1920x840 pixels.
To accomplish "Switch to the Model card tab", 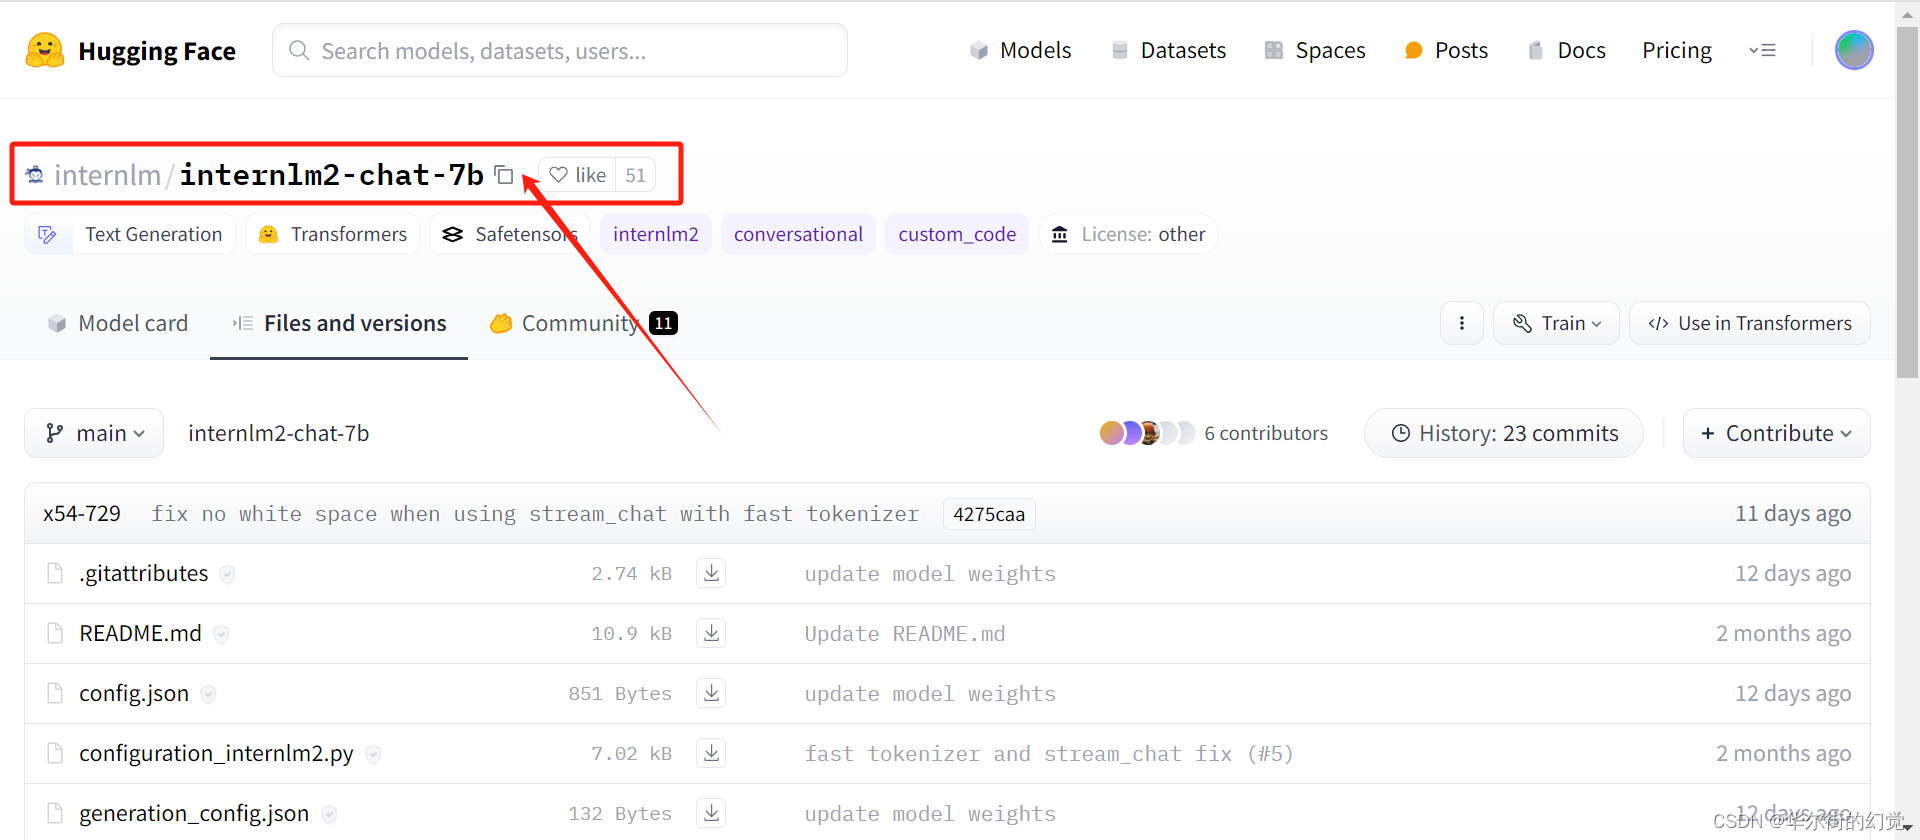I will pos(118,323).
